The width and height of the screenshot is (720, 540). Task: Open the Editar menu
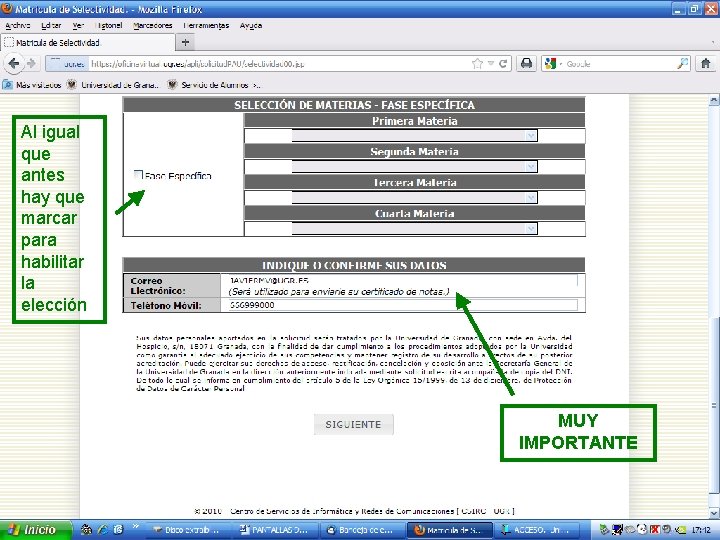click(x=51, y=25)
